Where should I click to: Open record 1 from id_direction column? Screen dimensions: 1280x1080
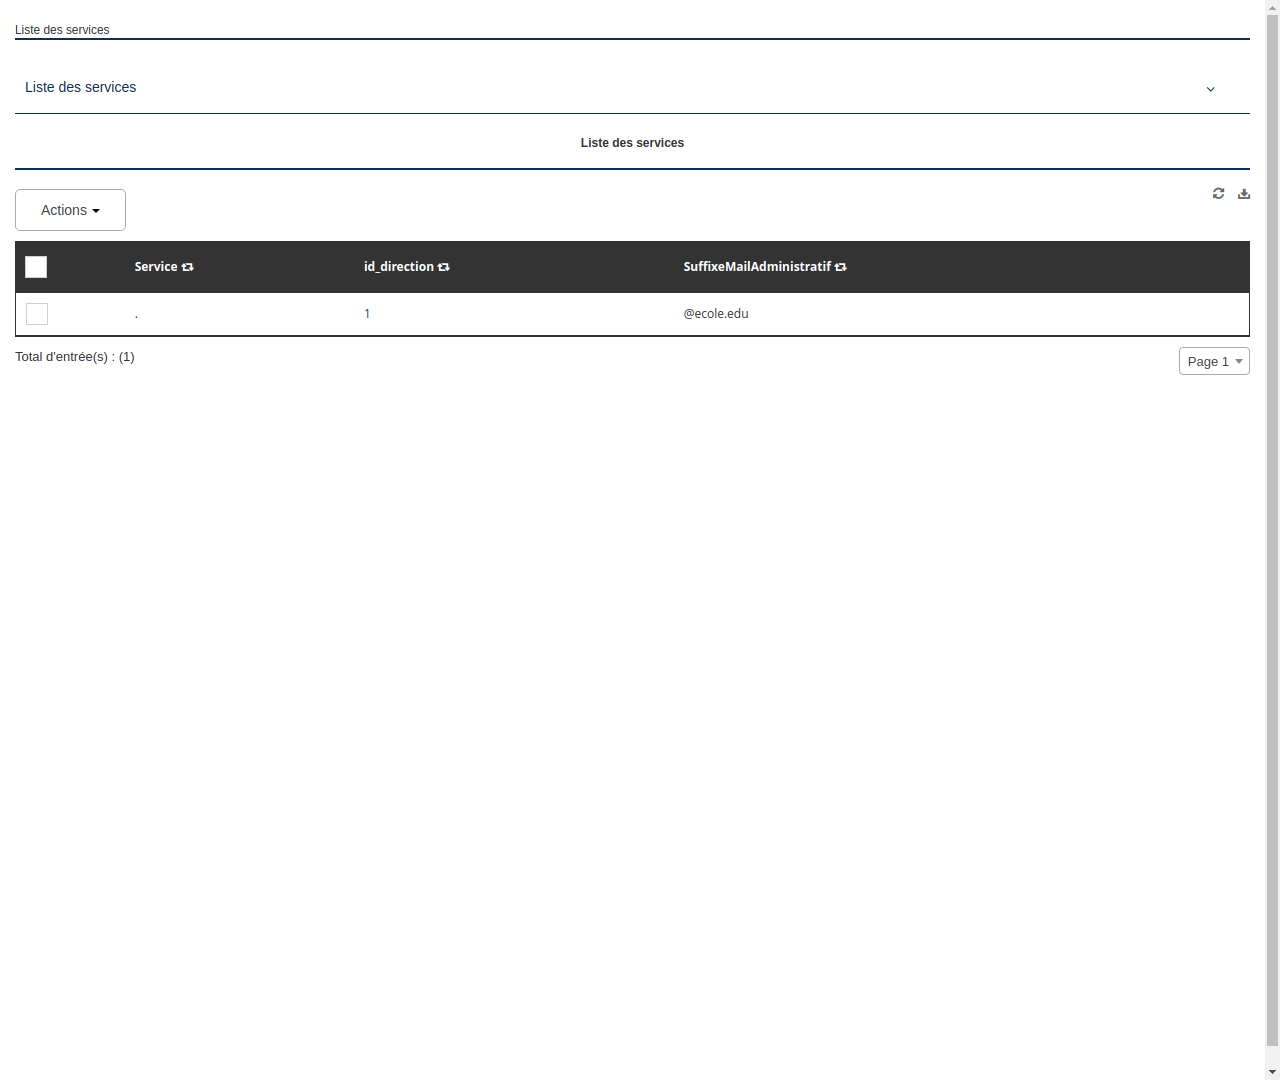coord(367,314)
